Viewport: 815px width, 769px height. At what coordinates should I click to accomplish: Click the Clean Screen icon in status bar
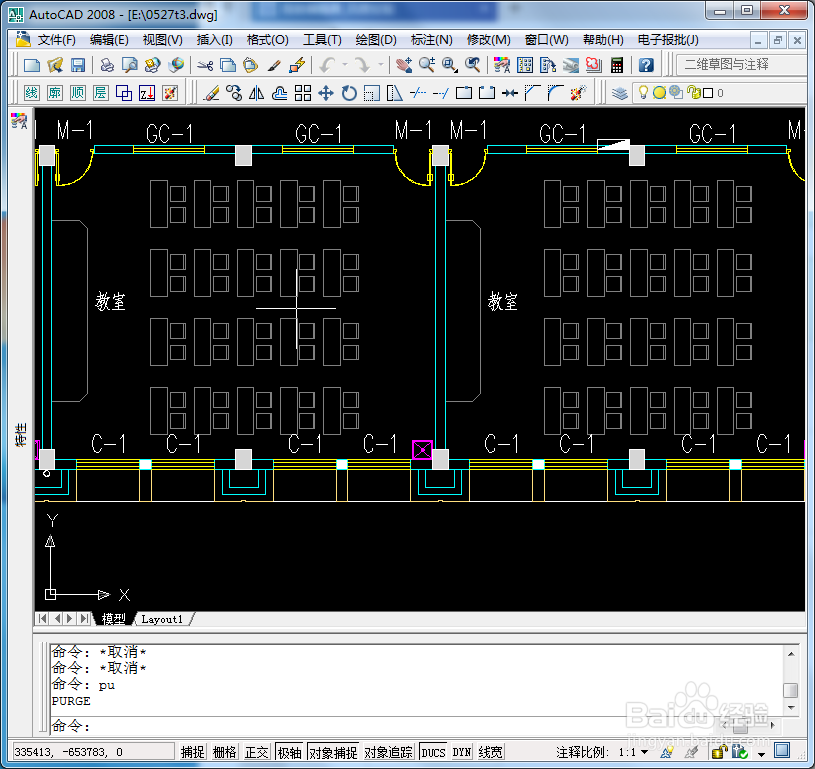782,751
